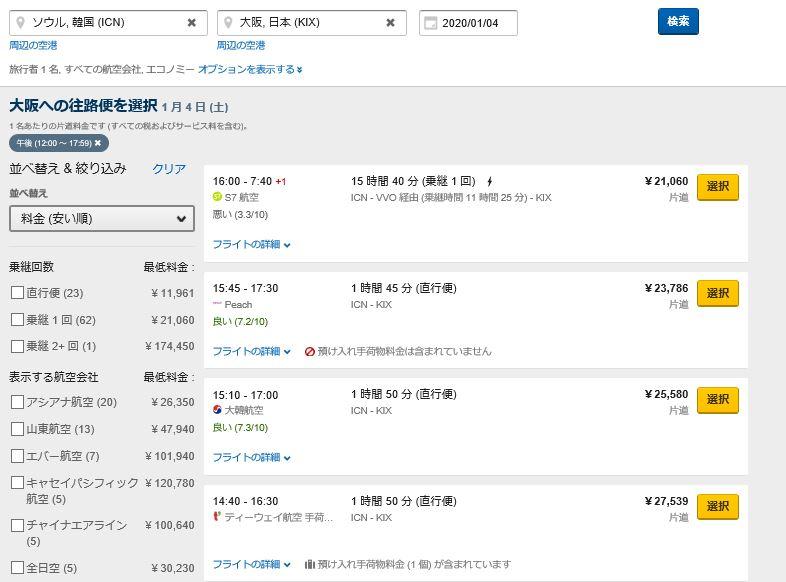786x582 pixels.
Task: Click クリア to reset filters
Action: click(169, 169)
